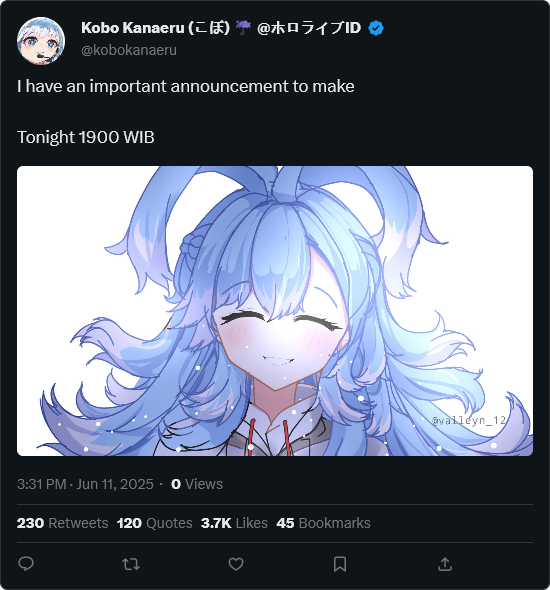Show who gave the 3.7K Likes

[x=234, y=523]
